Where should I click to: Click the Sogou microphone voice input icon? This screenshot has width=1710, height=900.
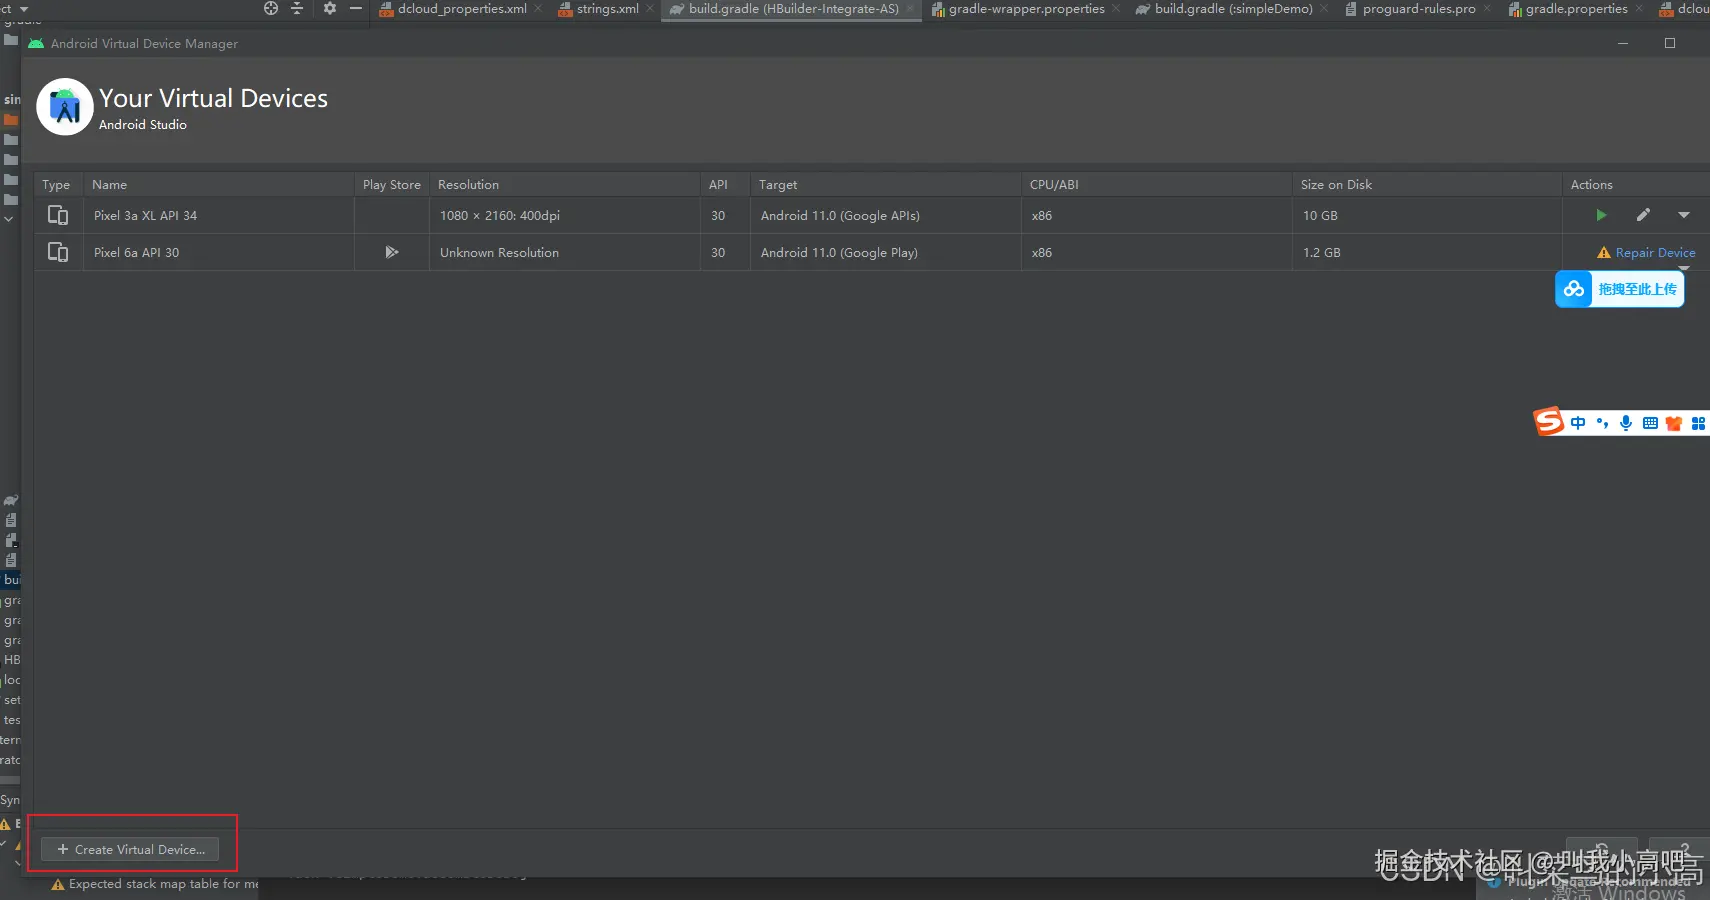click(x=1626, y=423)
